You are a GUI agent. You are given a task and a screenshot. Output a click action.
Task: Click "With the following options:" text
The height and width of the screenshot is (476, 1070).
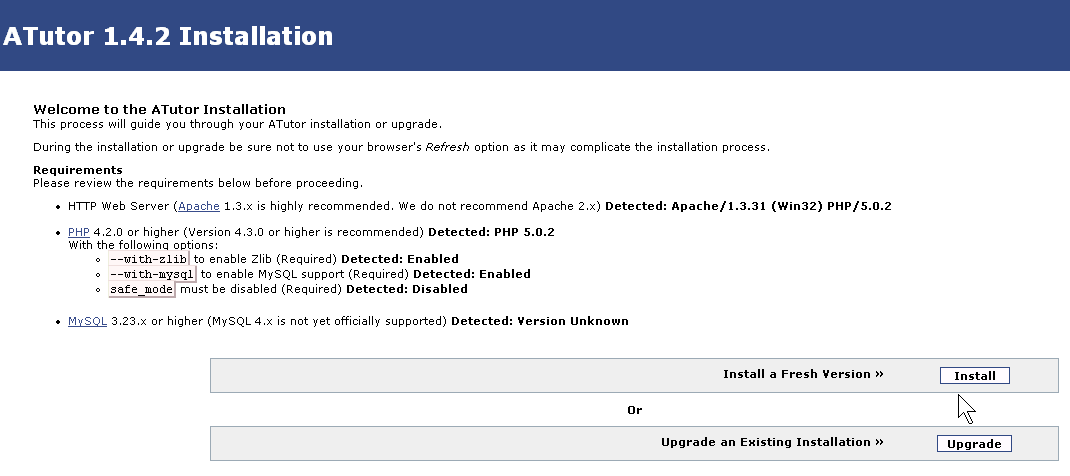pyautogui.click(x=143, y=245)
